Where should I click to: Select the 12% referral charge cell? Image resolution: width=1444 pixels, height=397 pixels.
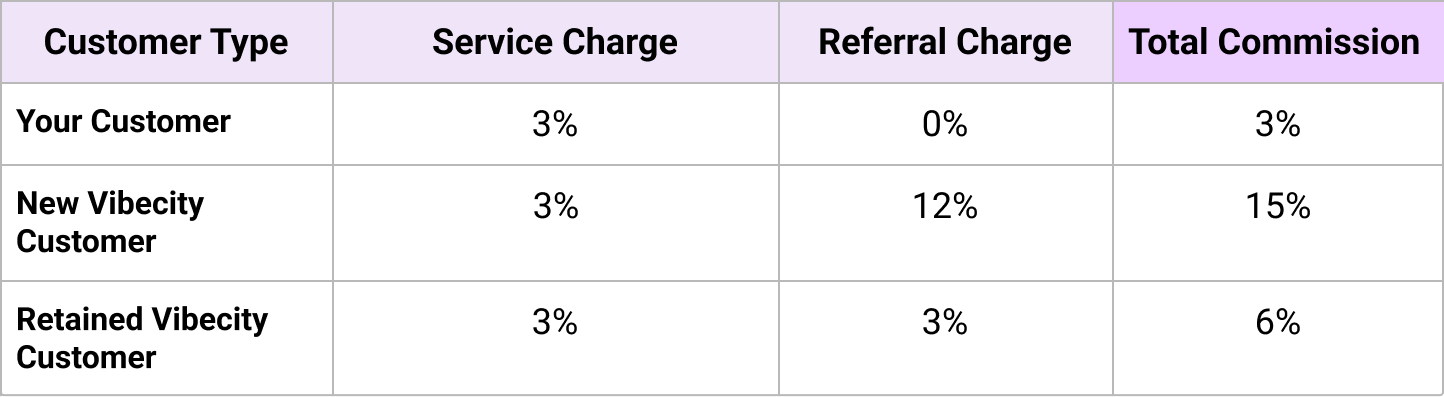(945, 223)
